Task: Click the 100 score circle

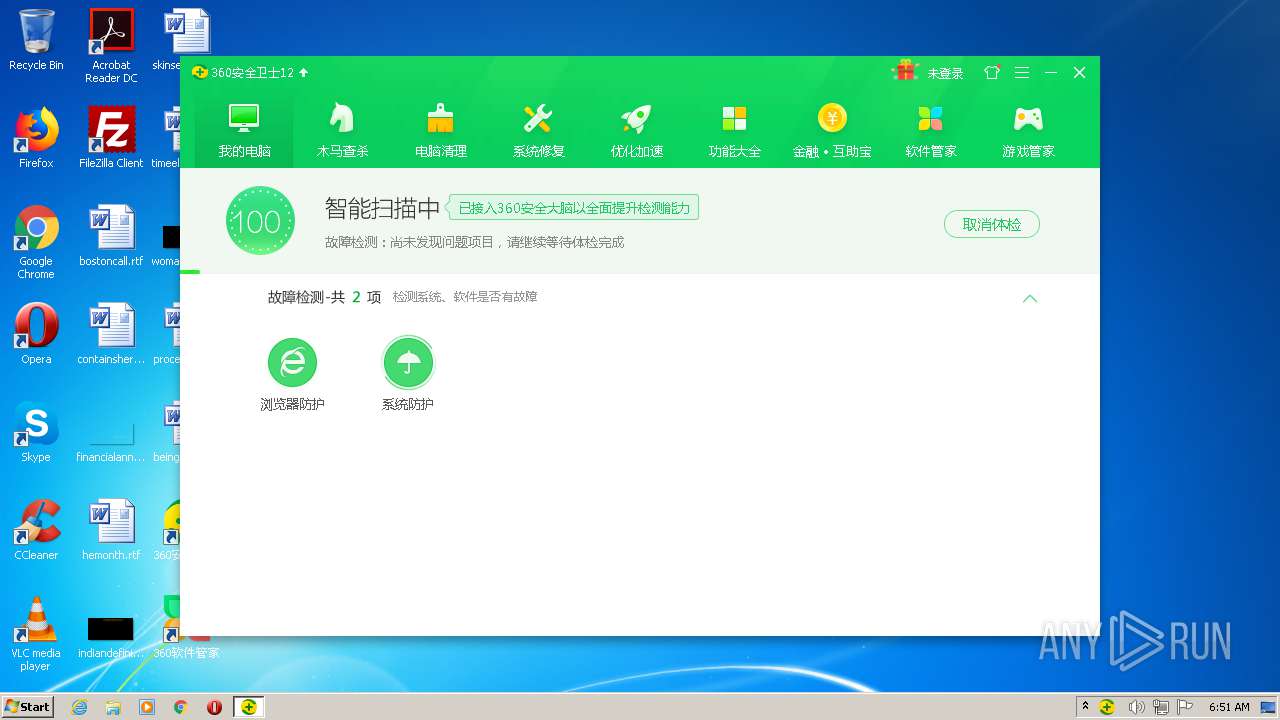Action: click(x=260, y=220)
